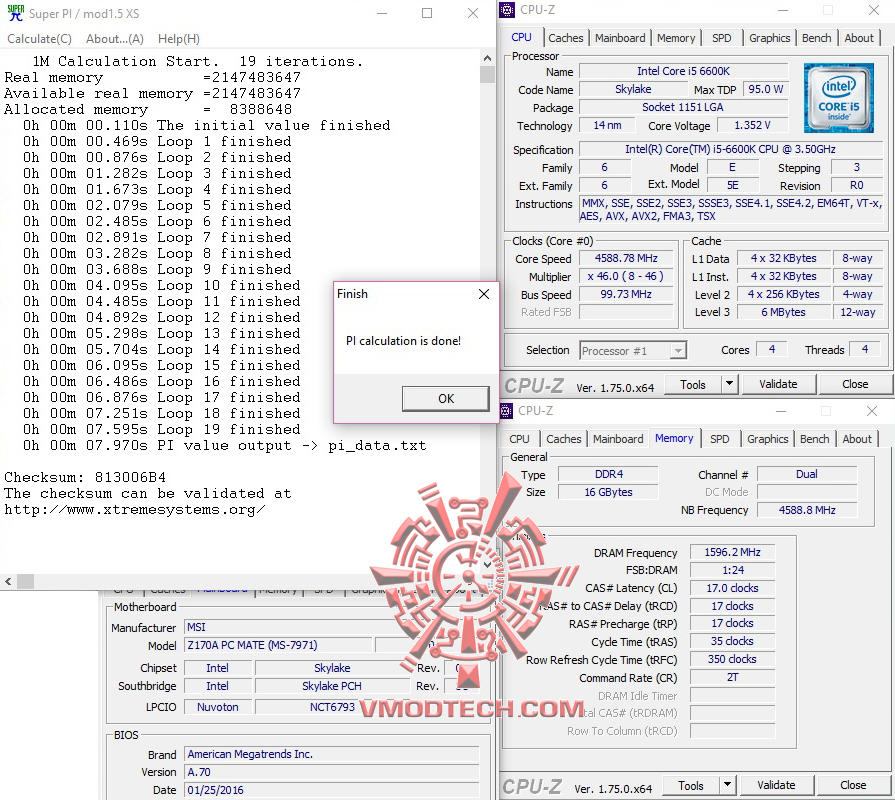Screen dimensions: 895x800
Task: Click the CAS# Latency value '17.0 clocks'
Action: (732, 588)
